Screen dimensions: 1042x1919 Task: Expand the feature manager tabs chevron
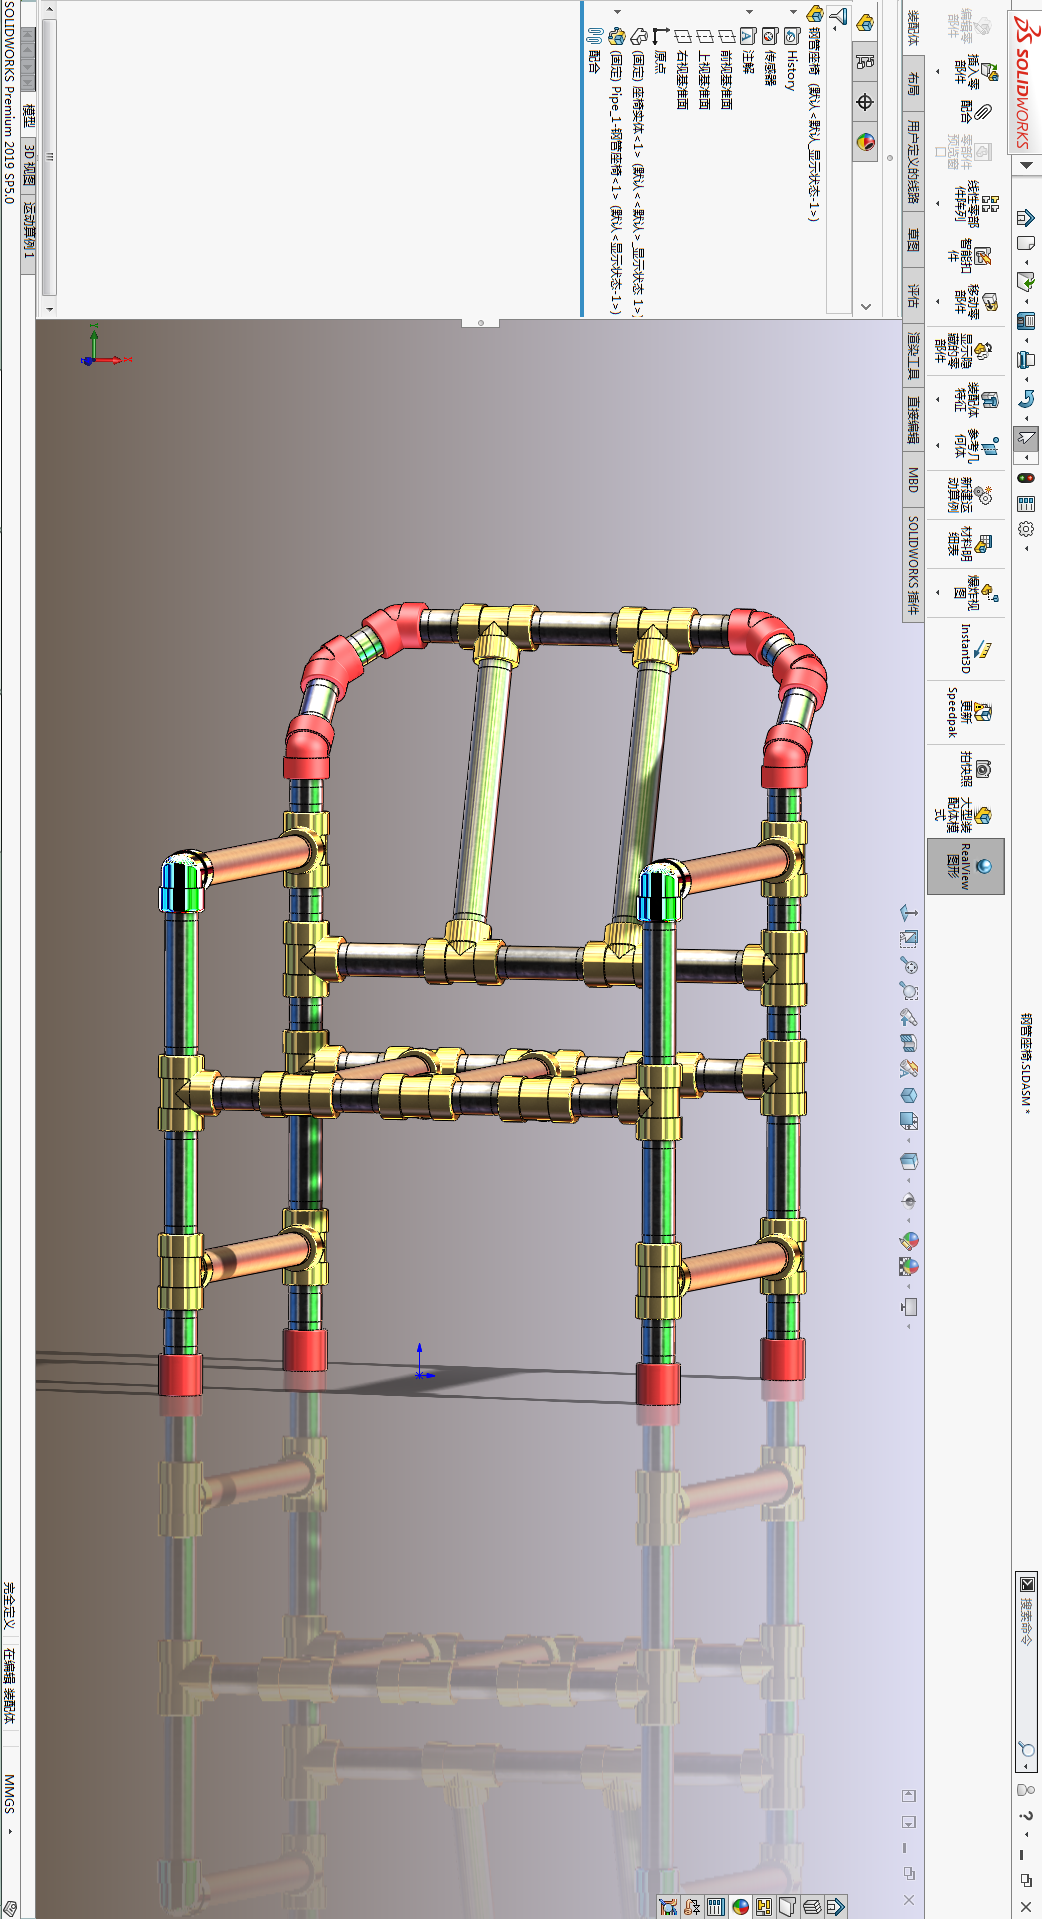(866, 306)
